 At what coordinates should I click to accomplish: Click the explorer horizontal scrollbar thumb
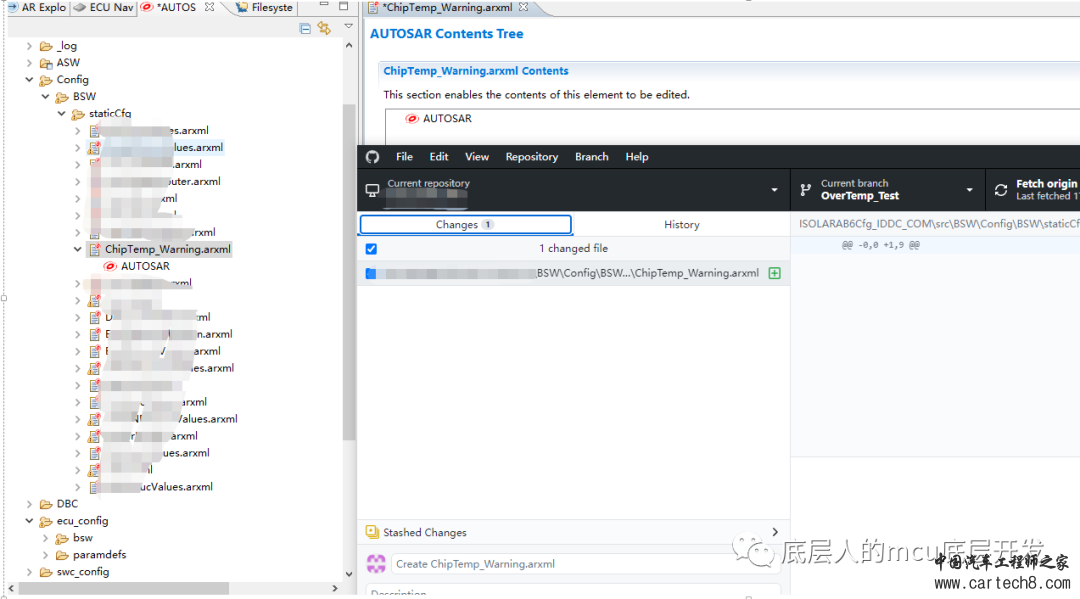pos(124,589)
